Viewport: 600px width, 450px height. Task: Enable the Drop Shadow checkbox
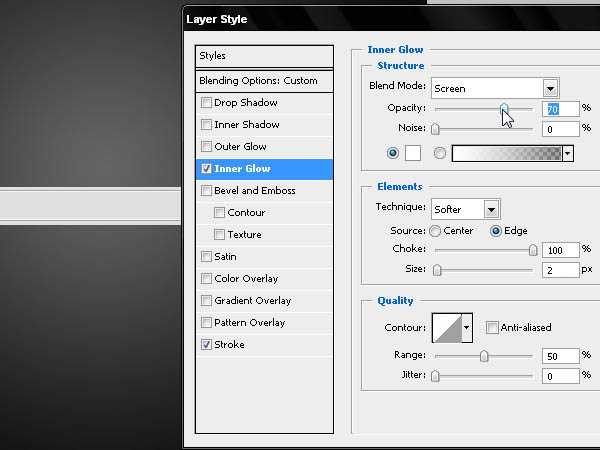coord(206,103)
